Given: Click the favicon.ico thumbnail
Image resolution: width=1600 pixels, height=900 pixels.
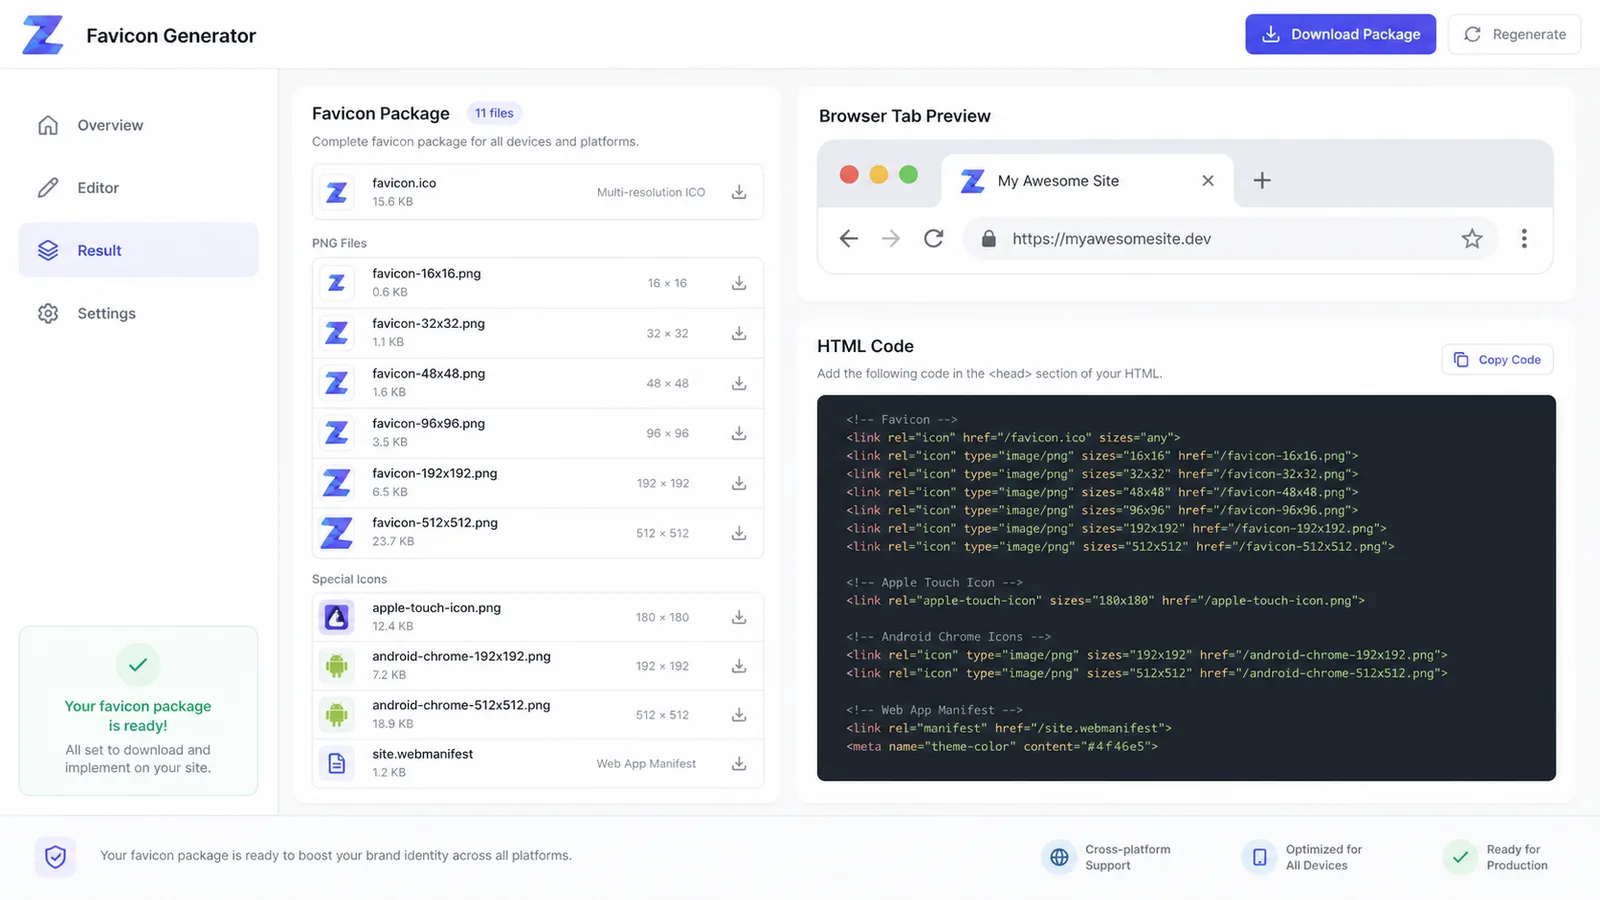Looking at the screenshot, I should (337, 192).
